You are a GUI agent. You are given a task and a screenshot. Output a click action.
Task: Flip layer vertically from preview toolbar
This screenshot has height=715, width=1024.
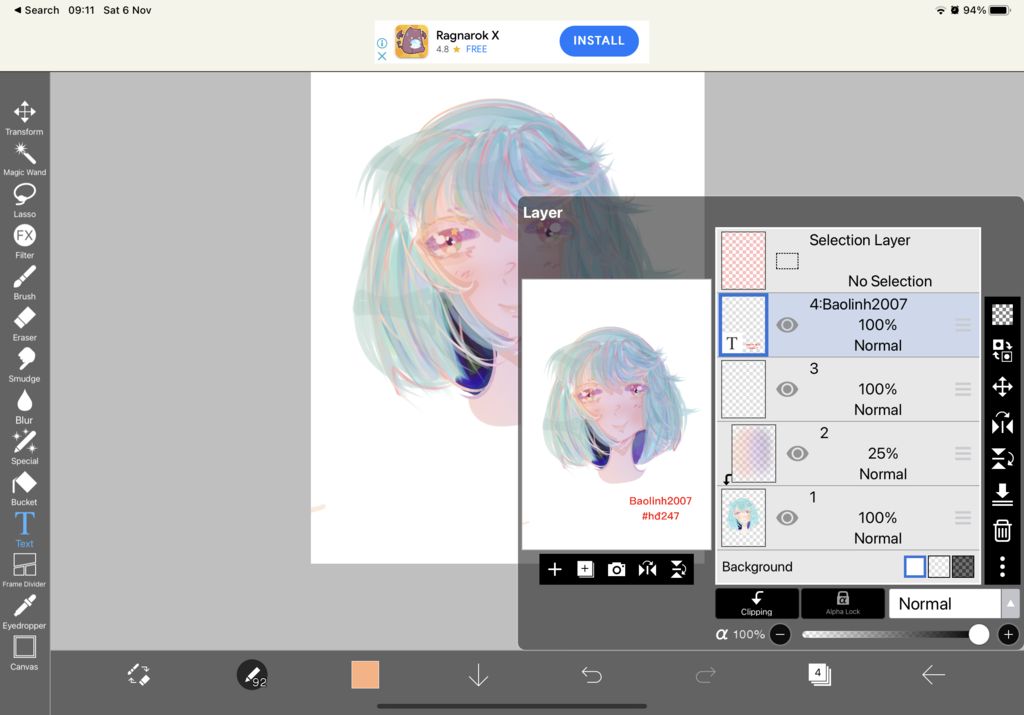pos(679,569)
